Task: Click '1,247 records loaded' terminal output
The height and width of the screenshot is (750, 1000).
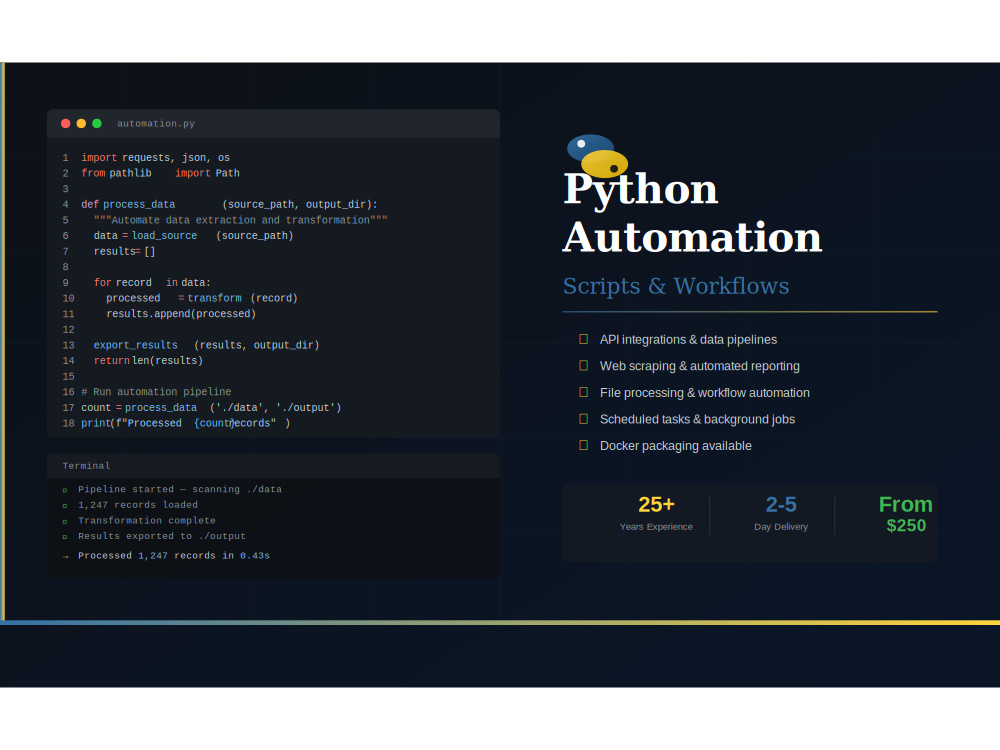Action: [x=138, y=504]
